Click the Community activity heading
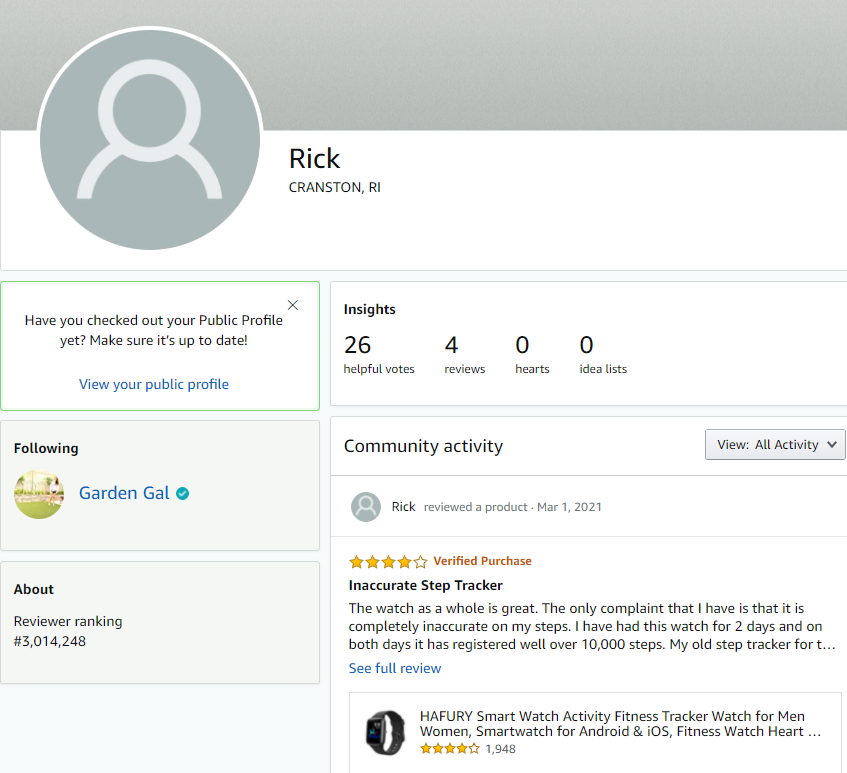Image resolution: width=847 pixels, height=773 pixels. tap(423, 446)
